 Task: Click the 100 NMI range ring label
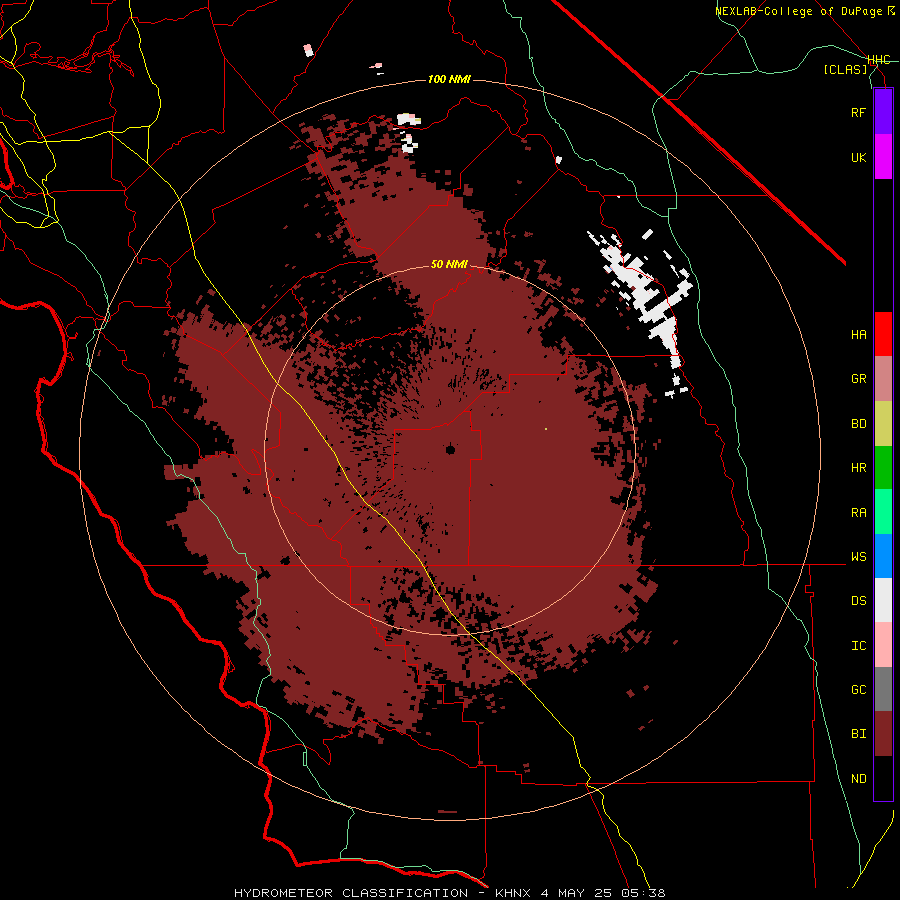(449, 79)
